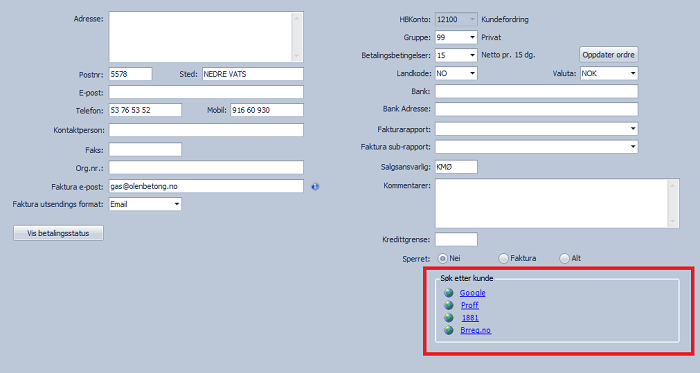This screenshot has width=700, height=373.
Task: Open the Gruppe dropdown
Action: coord(472,37)
